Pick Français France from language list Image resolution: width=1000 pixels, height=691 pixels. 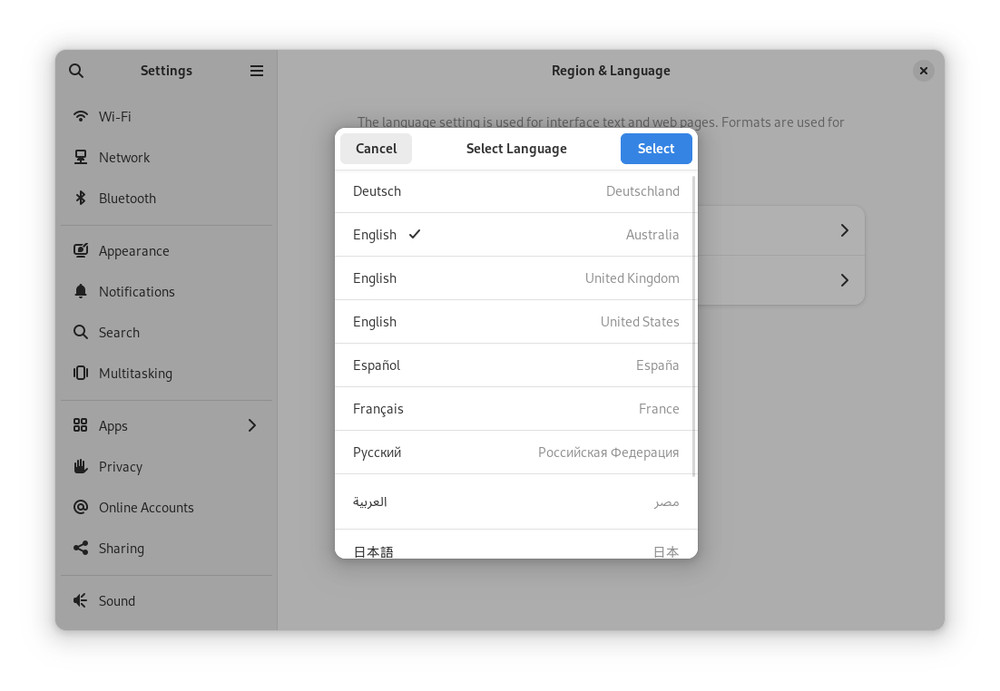[x=515, y=409]
